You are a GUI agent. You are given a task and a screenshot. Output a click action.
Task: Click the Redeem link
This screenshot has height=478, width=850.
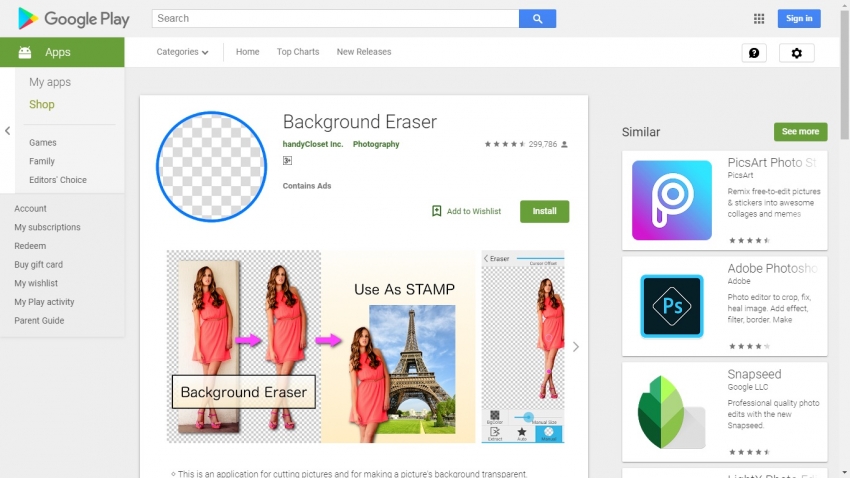(x=30, y=246)
